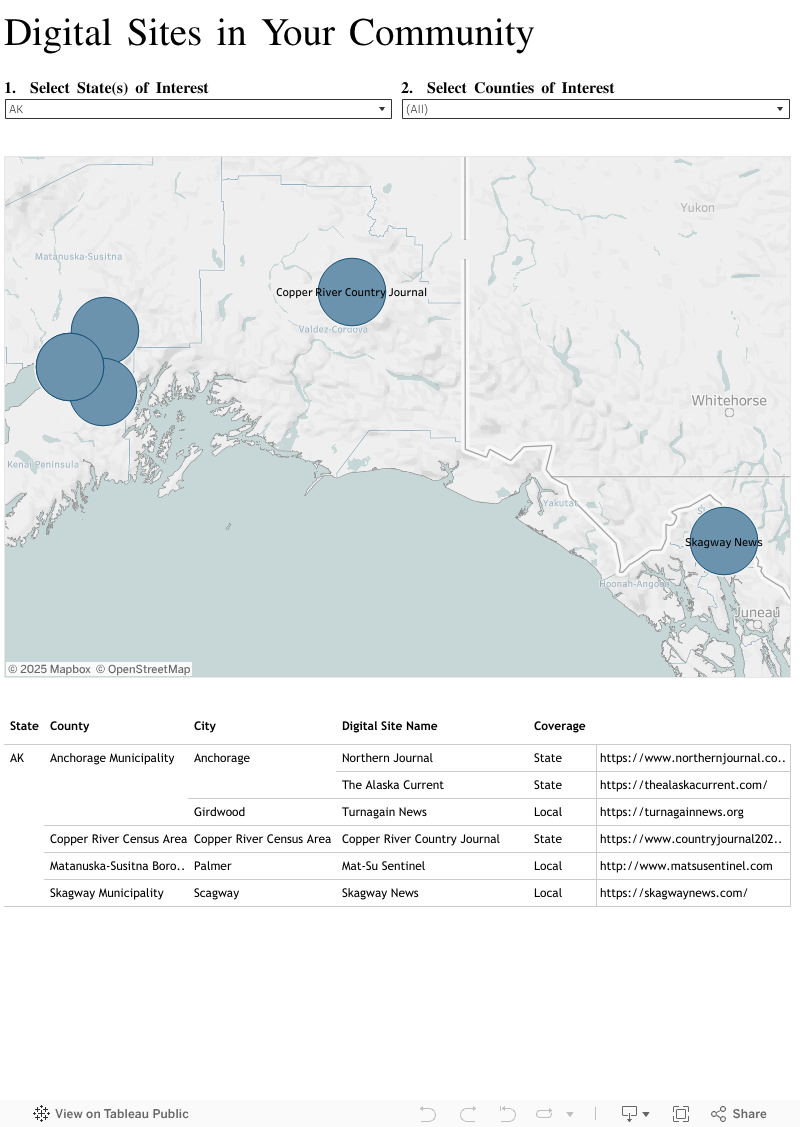Screen dimensions: 800x1127
Task: Click the Skagway News map circle
Action: pos(723,541)
